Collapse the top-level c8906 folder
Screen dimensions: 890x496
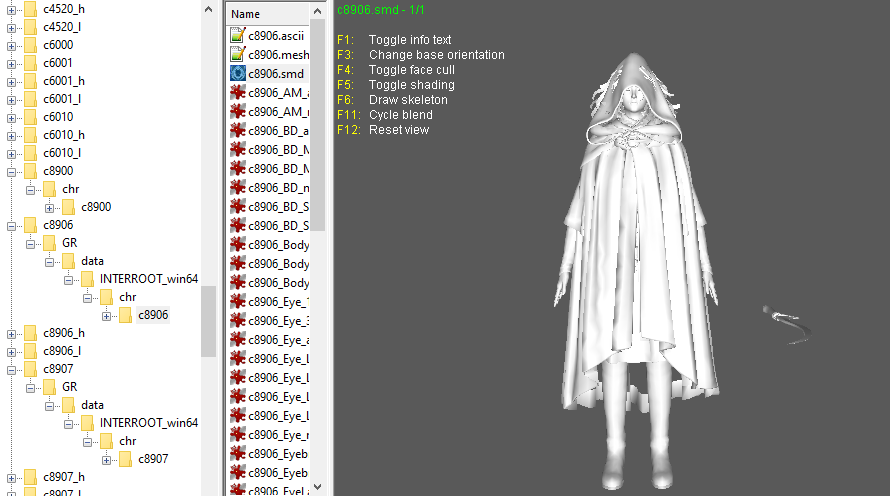11,226
